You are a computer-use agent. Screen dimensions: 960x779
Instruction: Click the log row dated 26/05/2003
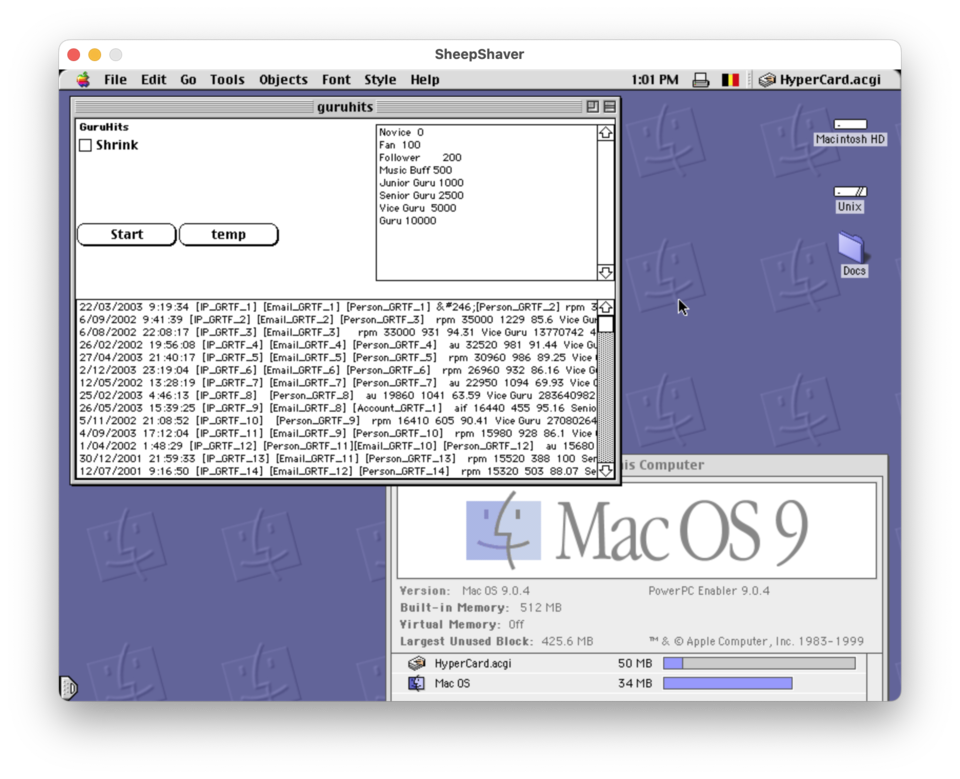(337, 408)
